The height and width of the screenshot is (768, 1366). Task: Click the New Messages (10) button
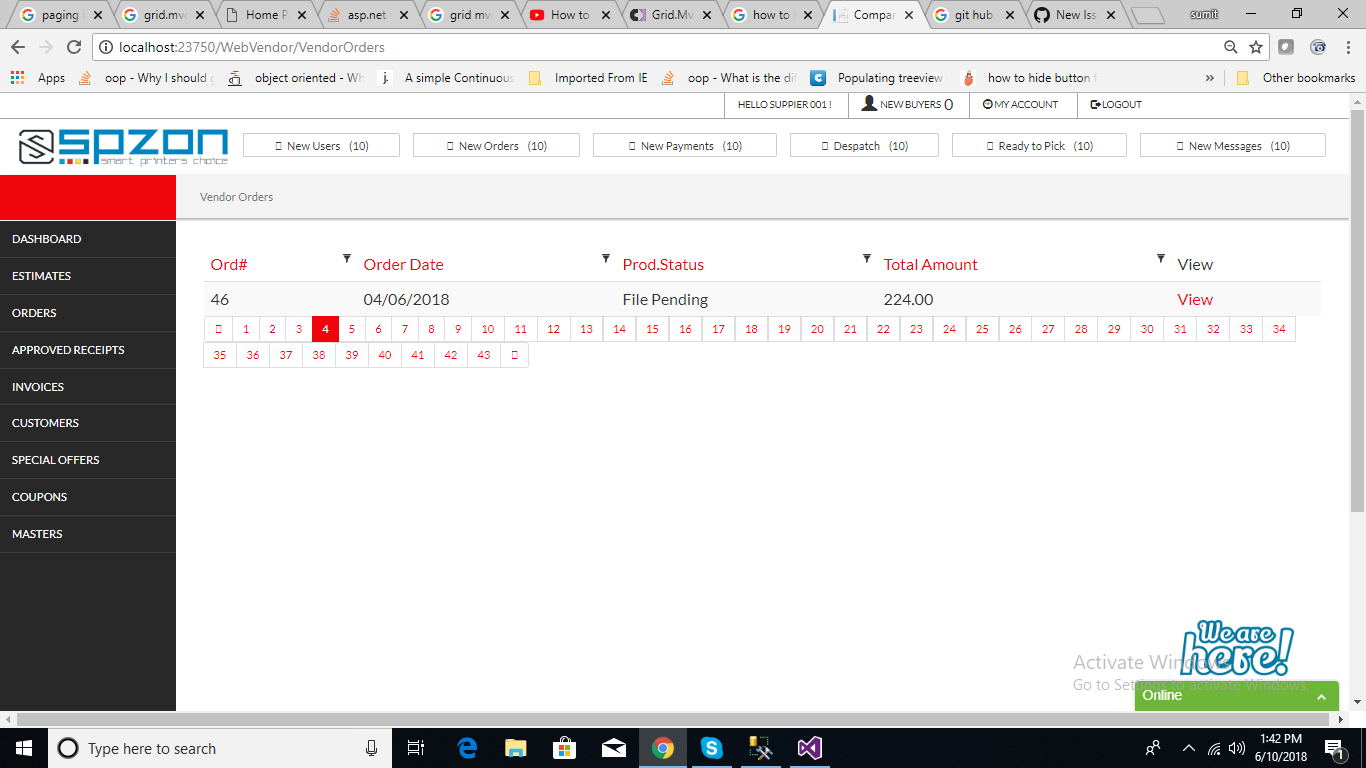click(1232, 144)
